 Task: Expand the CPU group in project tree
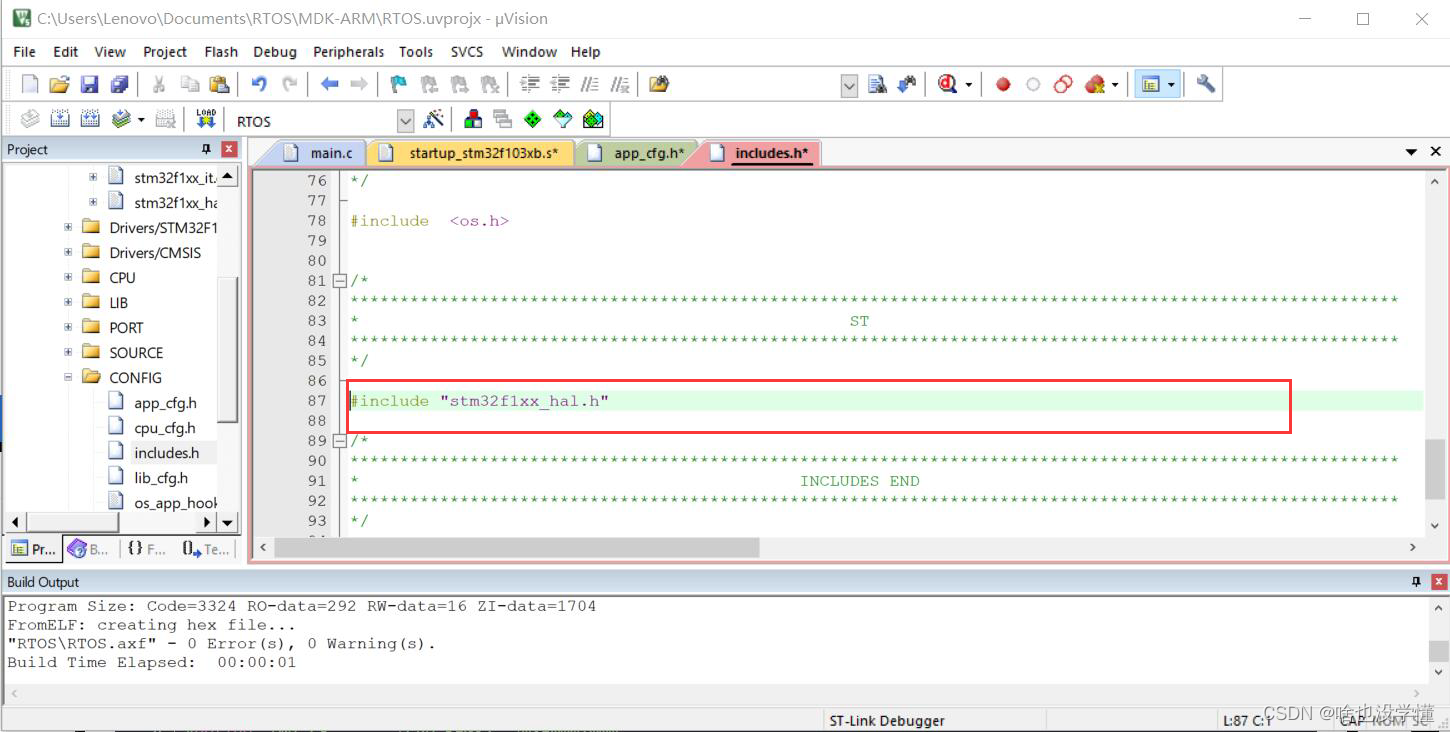(68, 277)
